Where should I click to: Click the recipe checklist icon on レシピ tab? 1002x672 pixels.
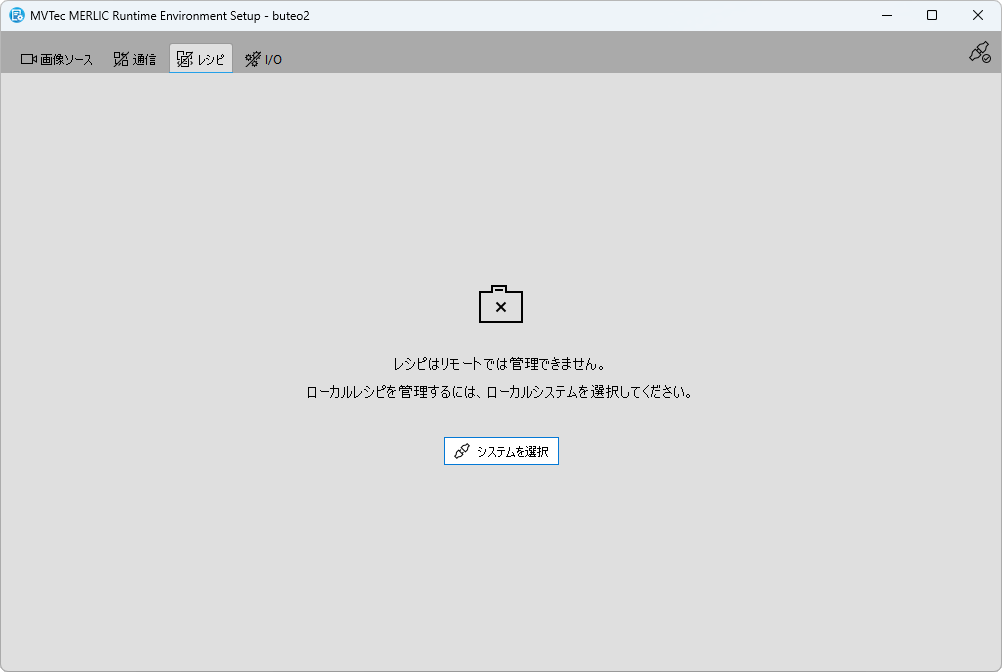click(184, 60)
